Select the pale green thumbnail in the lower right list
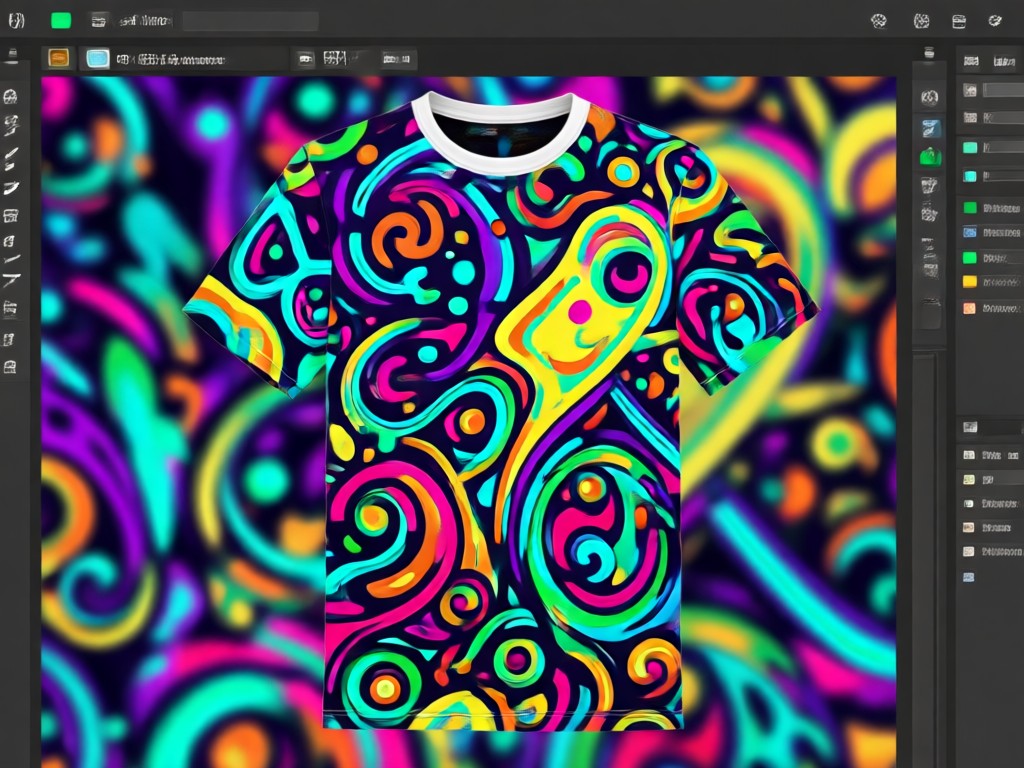Screen dimensions: 1024x768 pos(969,479)
